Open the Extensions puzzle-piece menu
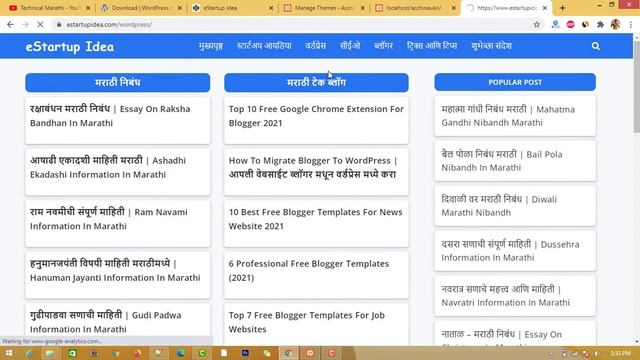 600,24
